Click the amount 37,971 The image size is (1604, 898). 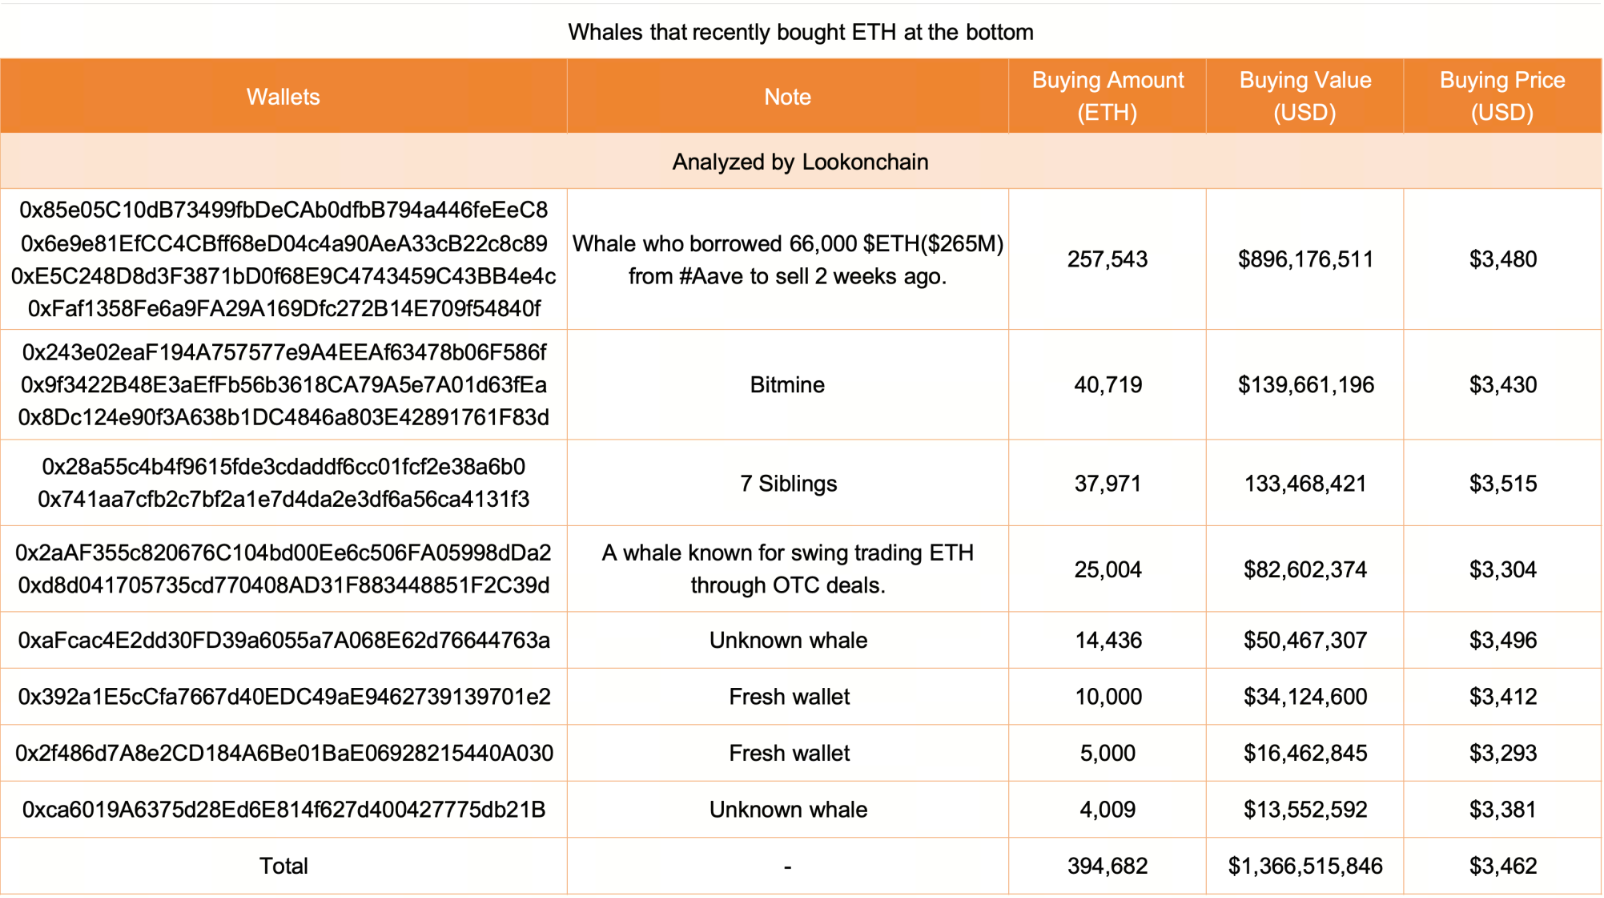pyautogui.click(x=1108, y=484)
